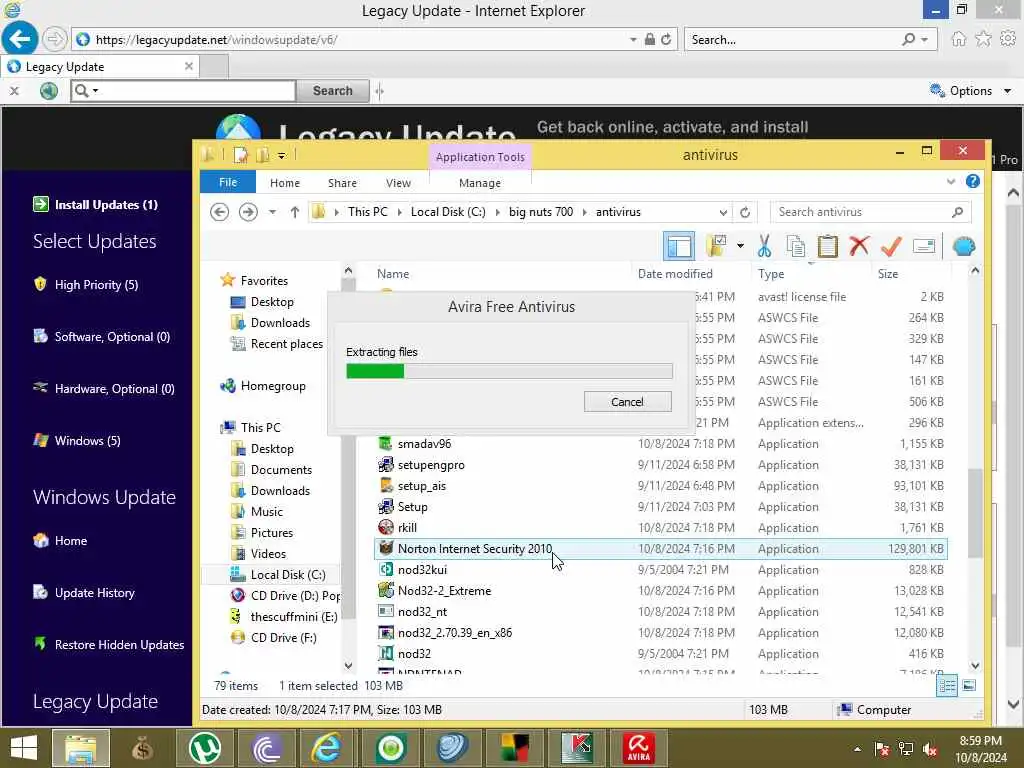Click the blue shell icon in Explorer toolbar
Screen dimensions: 1024x768
click(964, 246)
